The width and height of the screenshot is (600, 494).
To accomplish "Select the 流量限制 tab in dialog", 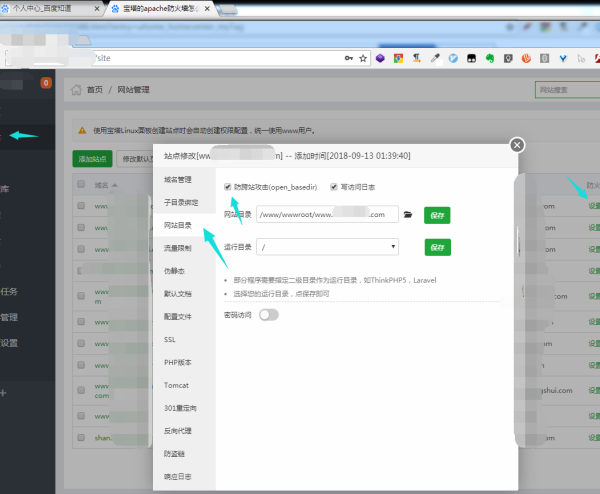I will pos(177,248).
